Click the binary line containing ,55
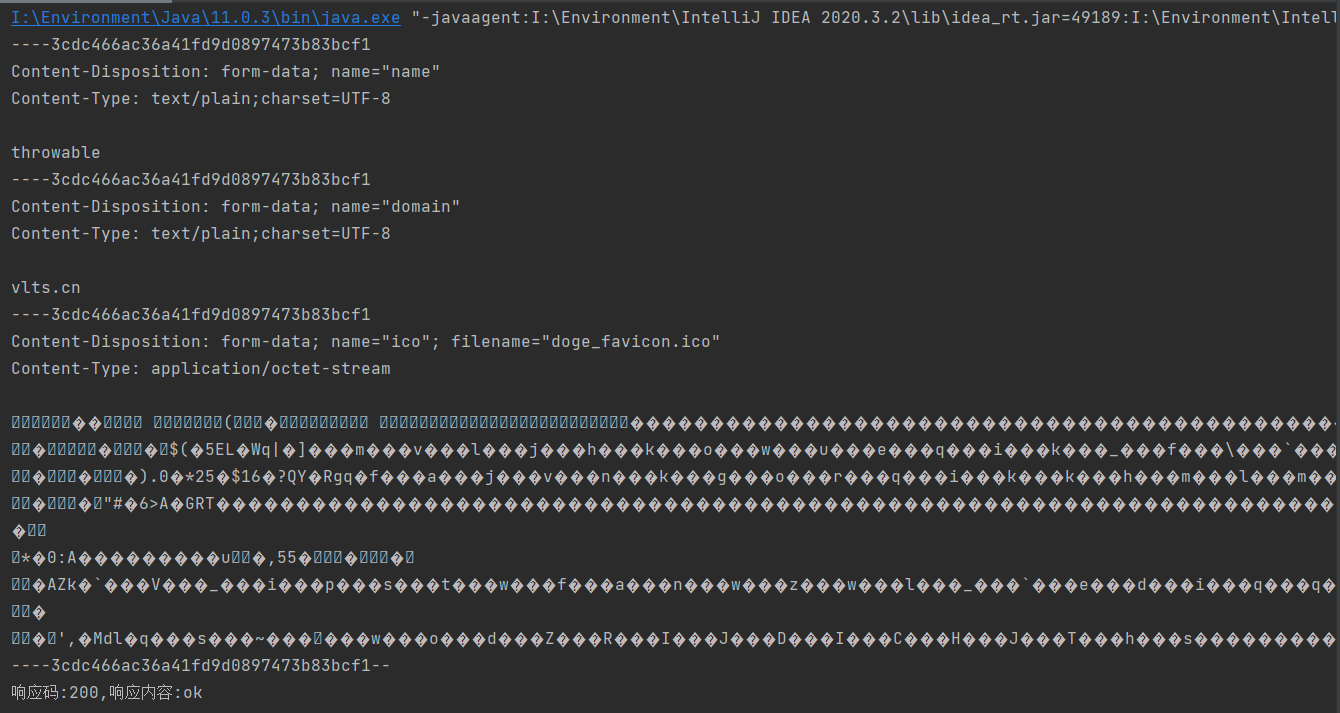The height and width of the screenshot is (713, 1340). click(x=213, y=558)
